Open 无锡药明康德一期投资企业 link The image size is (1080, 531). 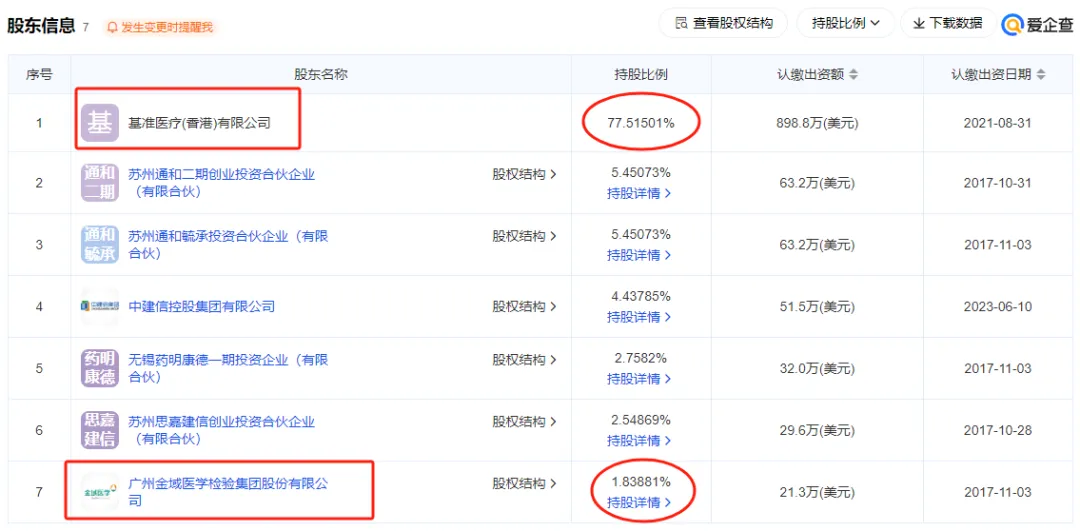point(228,368)
